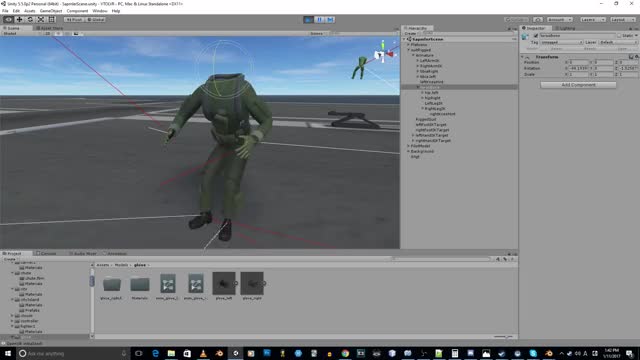Open the Layer dropdown in Inspector
This screenshot has width=640, height=360.
point(618,42)
